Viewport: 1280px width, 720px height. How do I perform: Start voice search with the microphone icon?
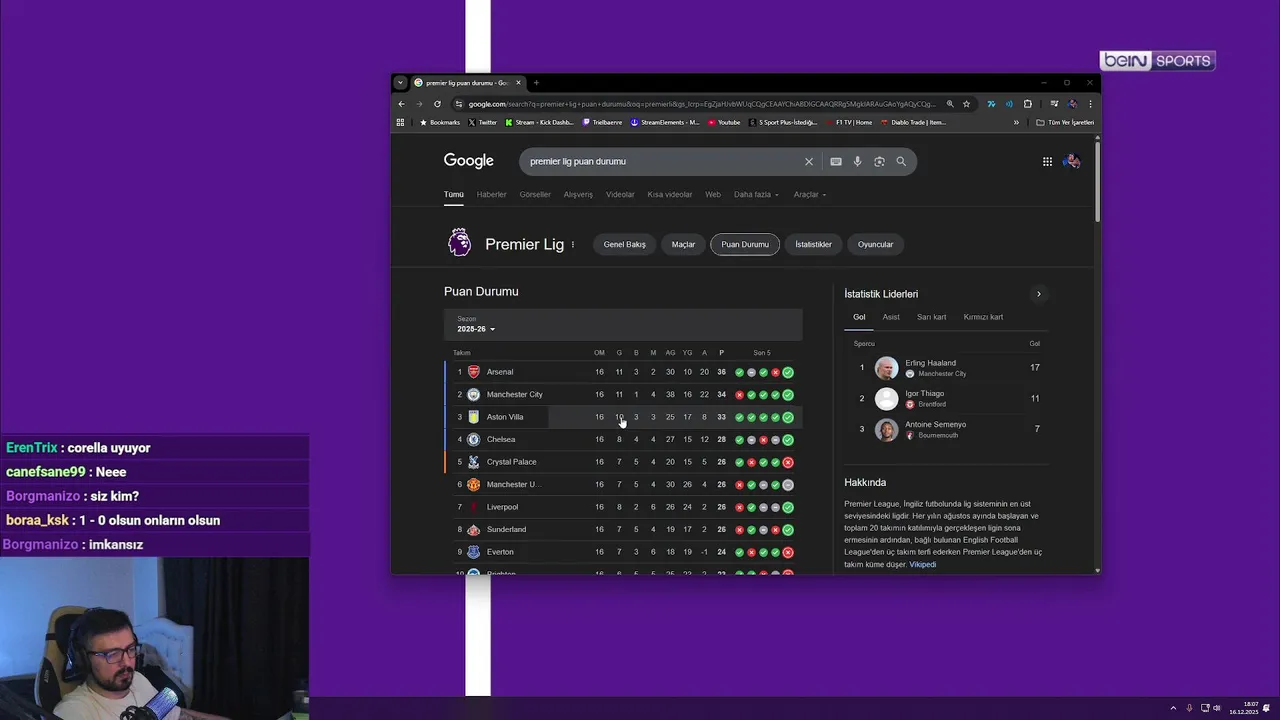[857, 161]
